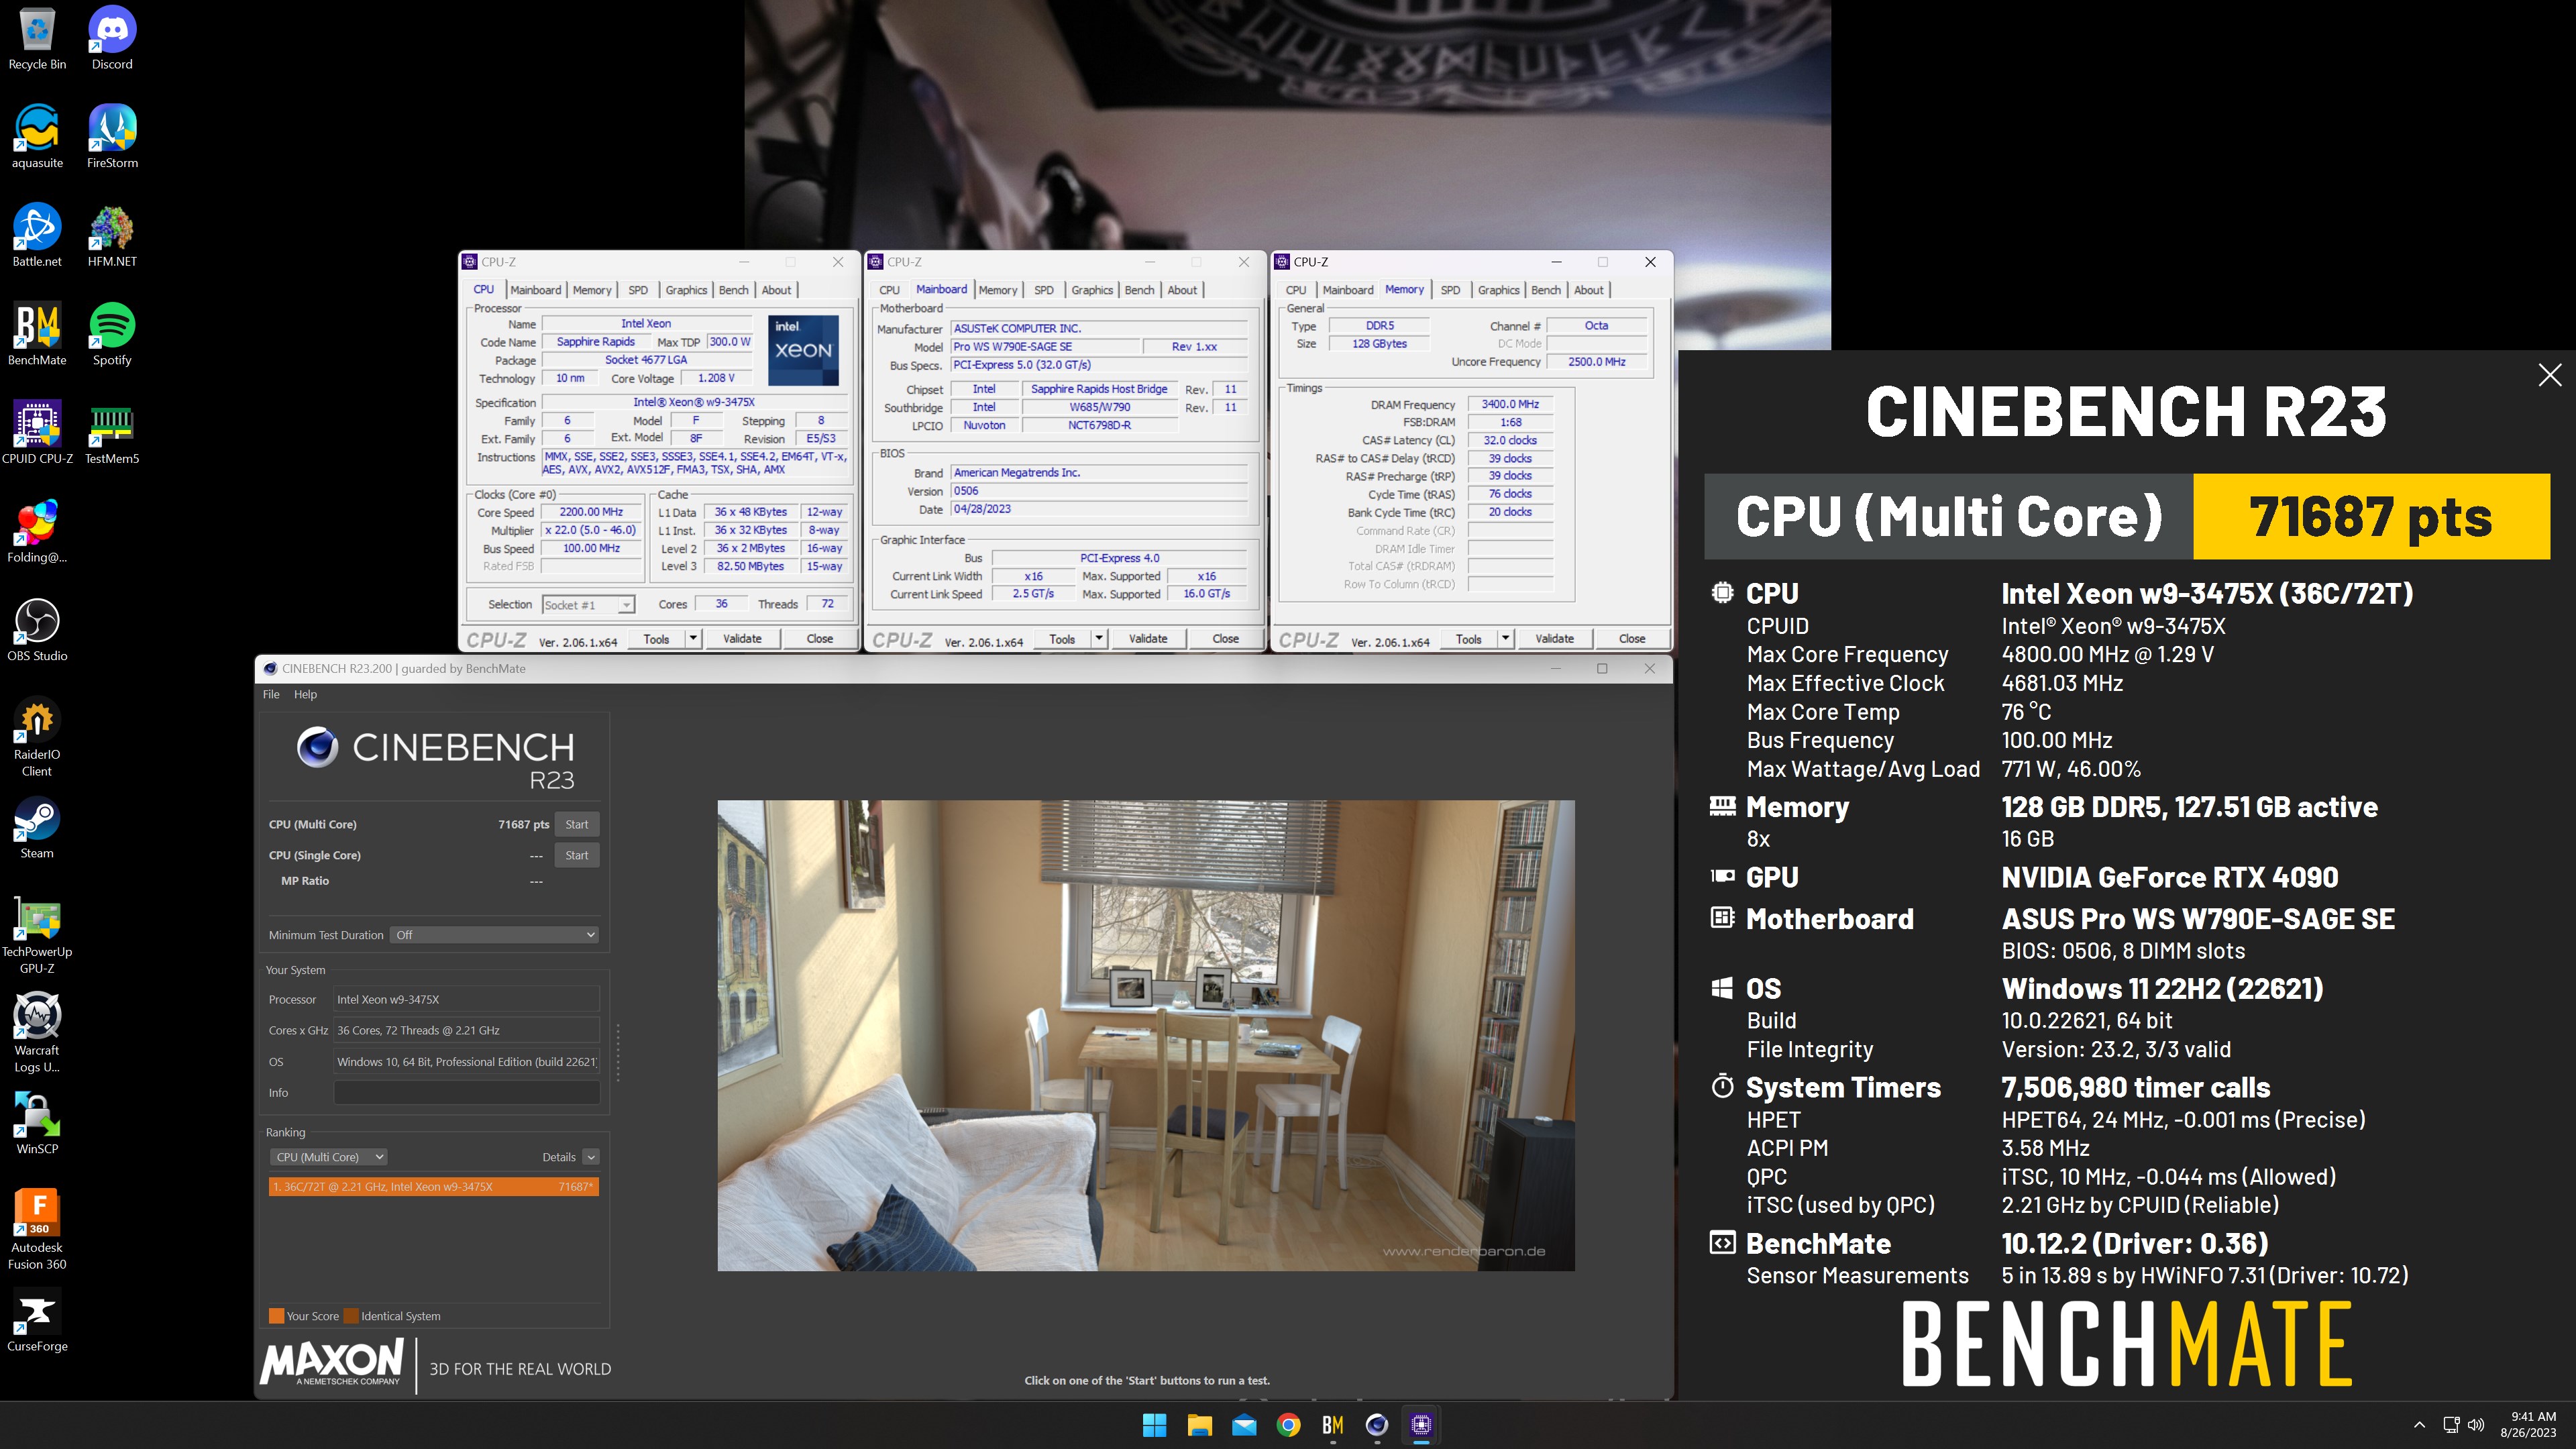Expand Tools arrow in second CPU-Z window
Image resolution: width=2576 pixels, height=1449 pixels.
pyautogui.click(x=1099, y=639)
